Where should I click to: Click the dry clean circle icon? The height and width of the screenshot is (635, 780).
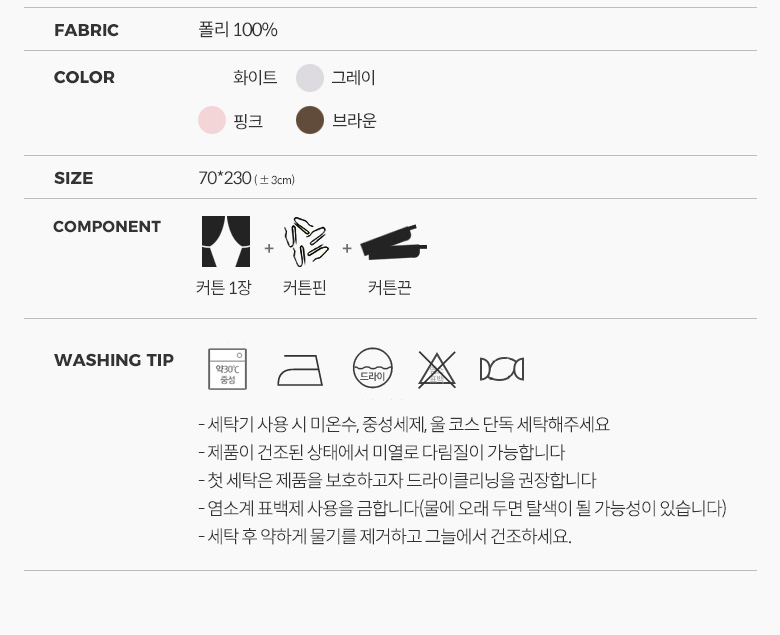click(373, 368)
